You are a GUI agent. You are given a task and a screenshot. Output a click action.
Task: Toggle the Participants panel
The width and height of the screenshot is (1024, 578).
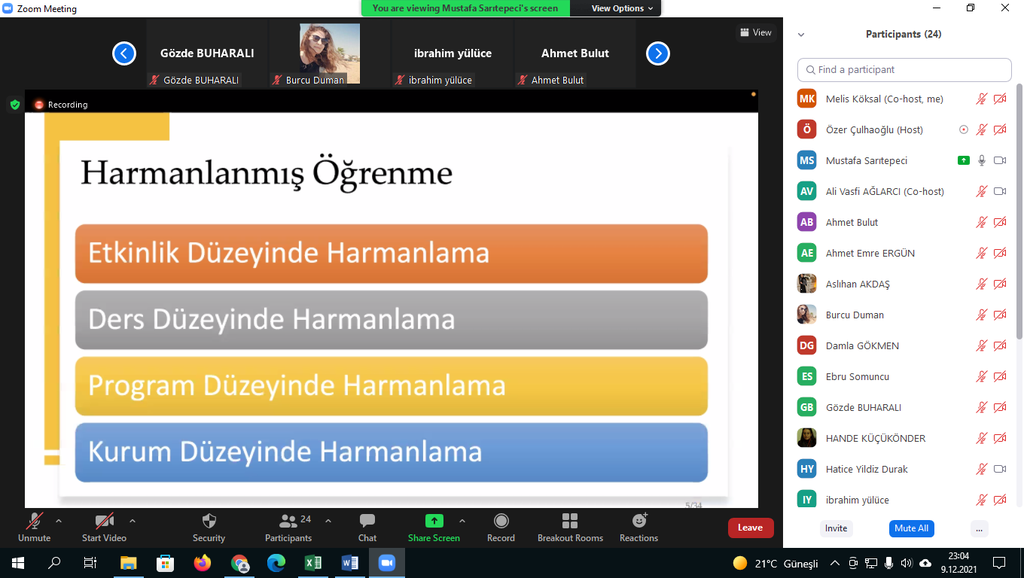pos(288,522)
